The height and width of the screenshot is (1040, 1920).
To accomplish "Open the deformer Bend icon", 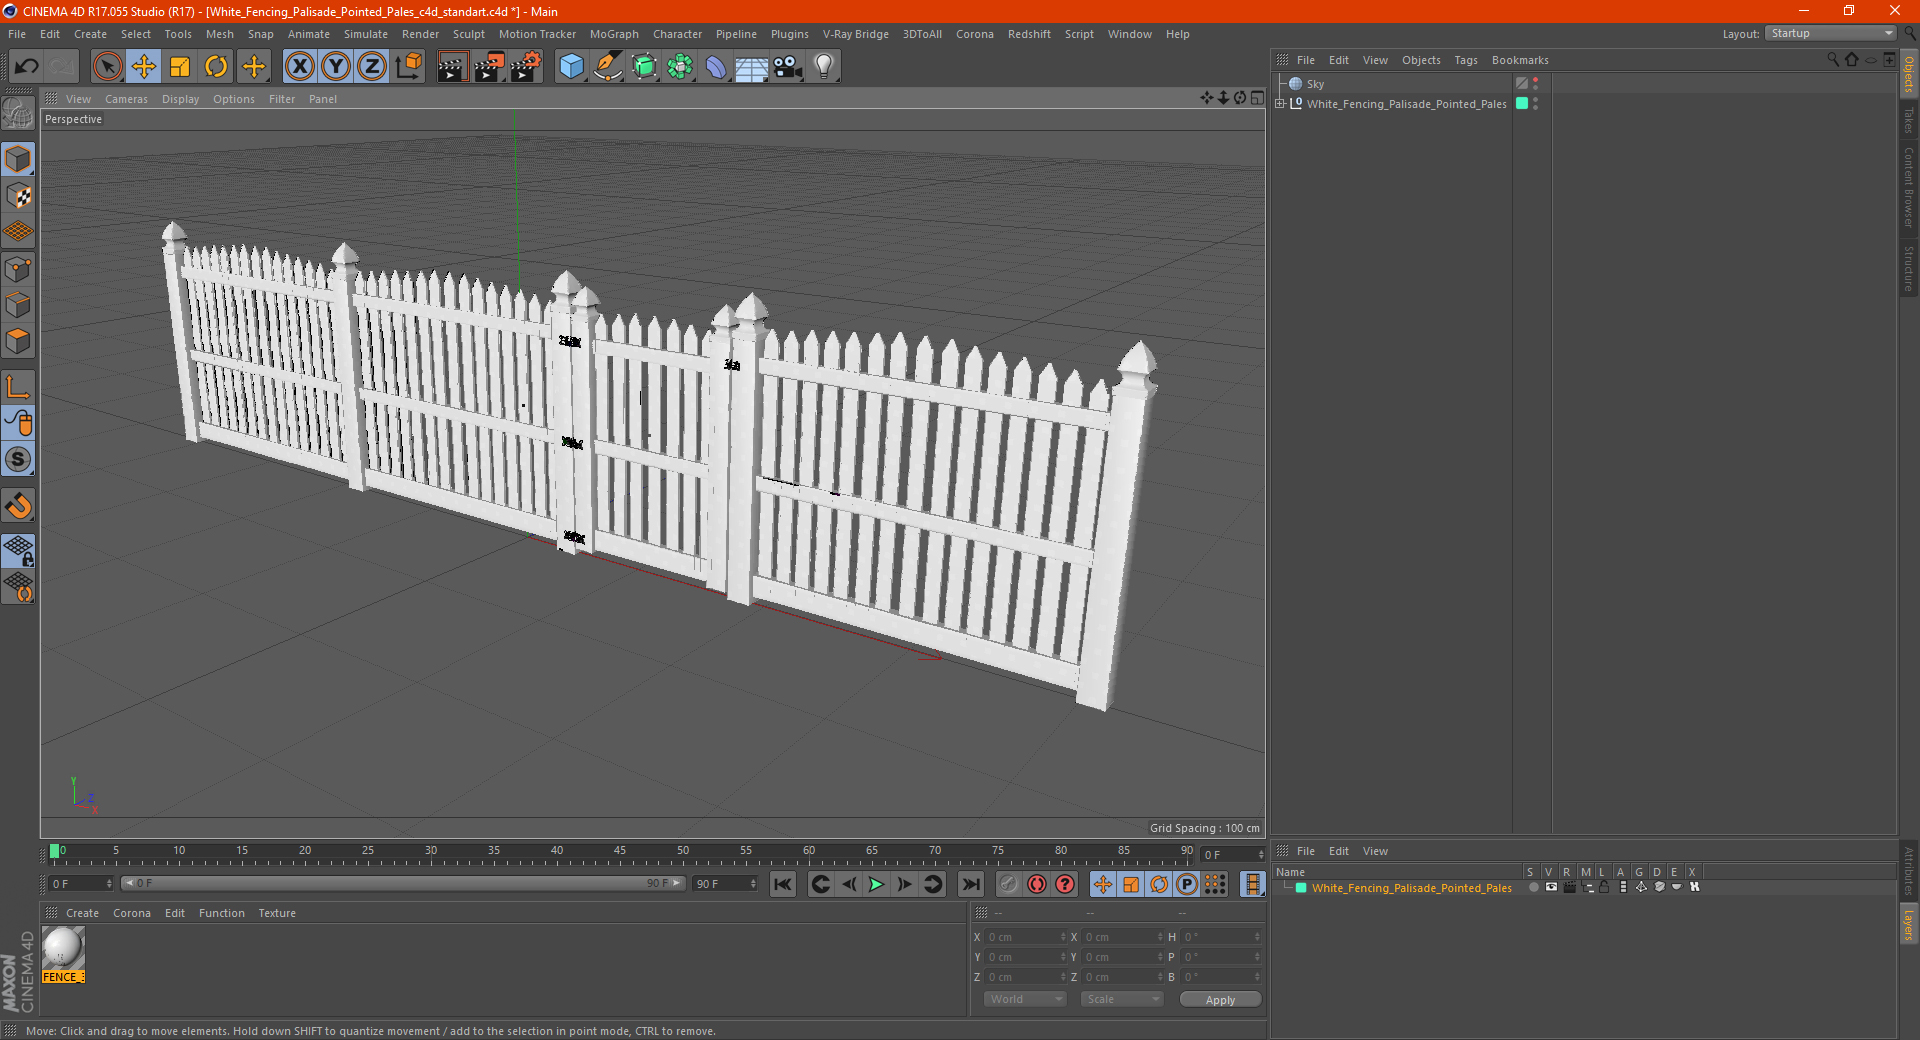I will tap(716, 67).
